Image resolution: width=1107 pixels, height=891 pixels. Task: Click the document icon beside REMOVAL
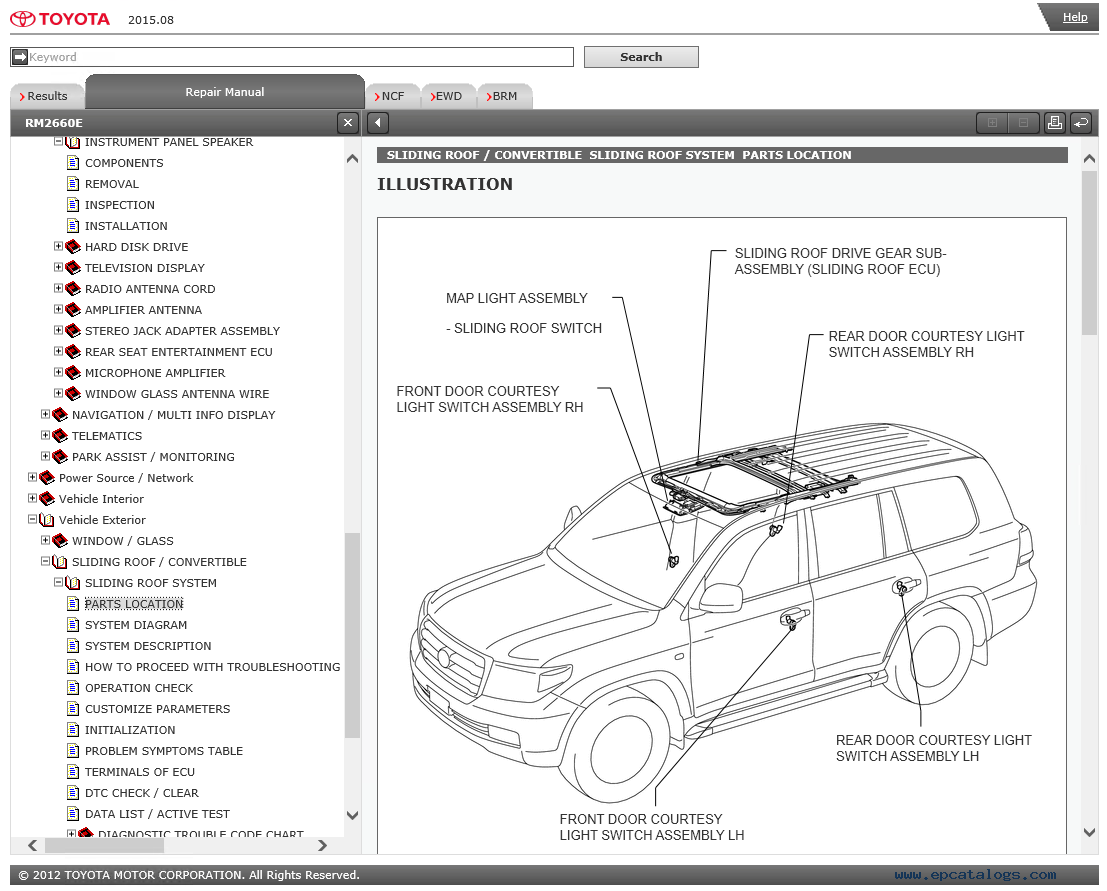[73, 184]
